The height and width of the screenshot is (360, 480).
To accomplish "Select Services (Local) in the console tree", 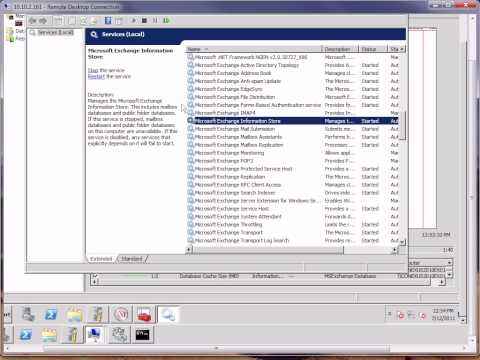I will point(55,32).
